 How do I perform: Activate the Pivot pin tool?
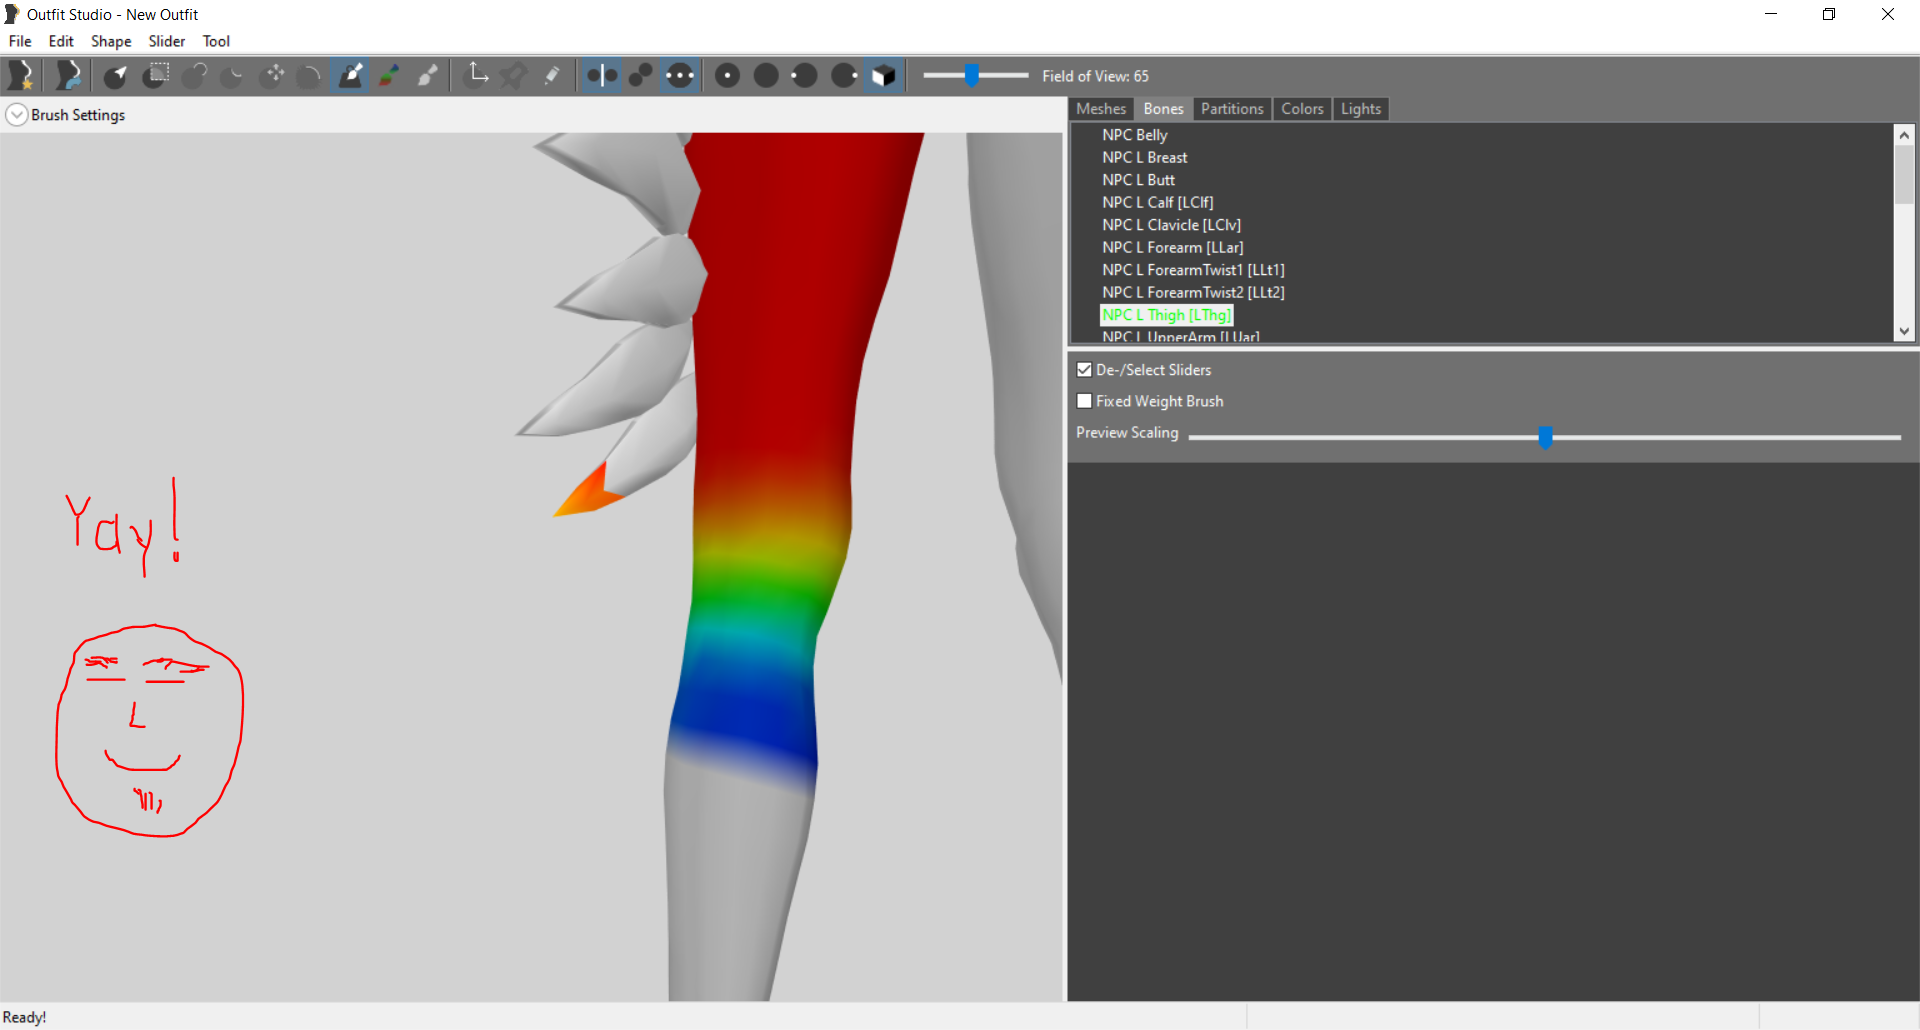pos(514,75)
